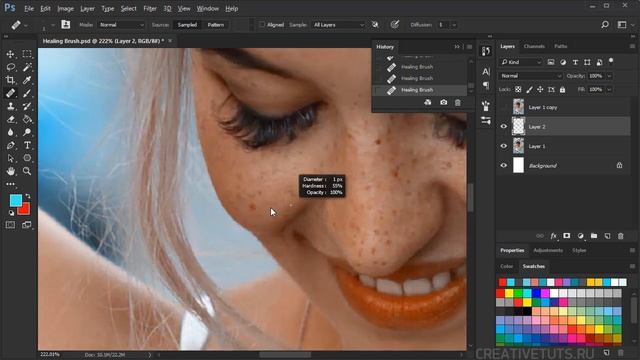
Task: Select the Blur tool
Action: coord(11,132)
